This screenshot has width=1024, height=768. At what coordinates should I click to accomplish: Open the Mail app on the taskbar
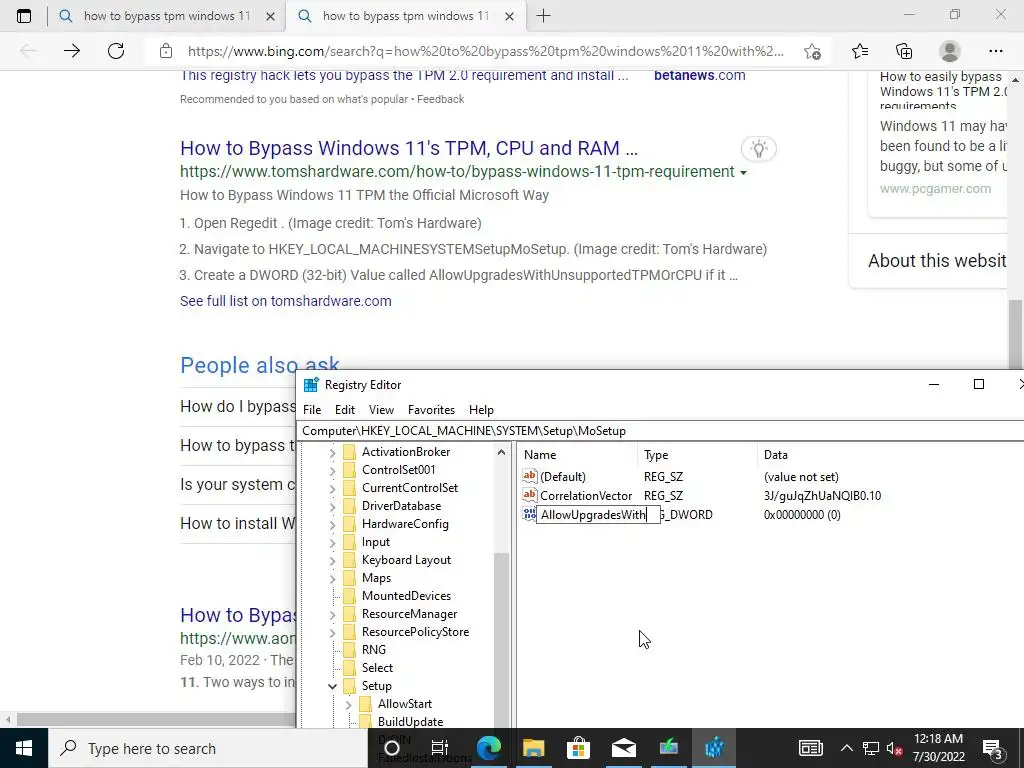pos(624,748)
